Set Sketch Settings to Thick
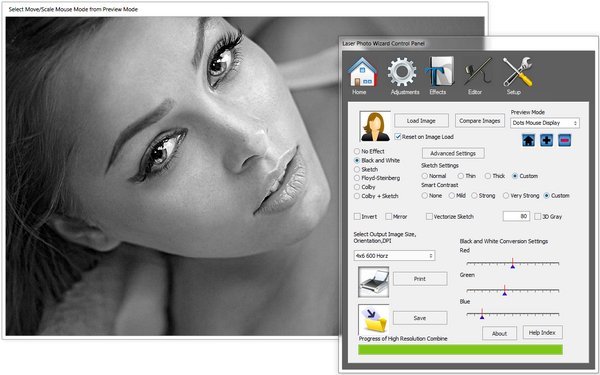This screenshot has height=375, width=600. click(495, 176)
